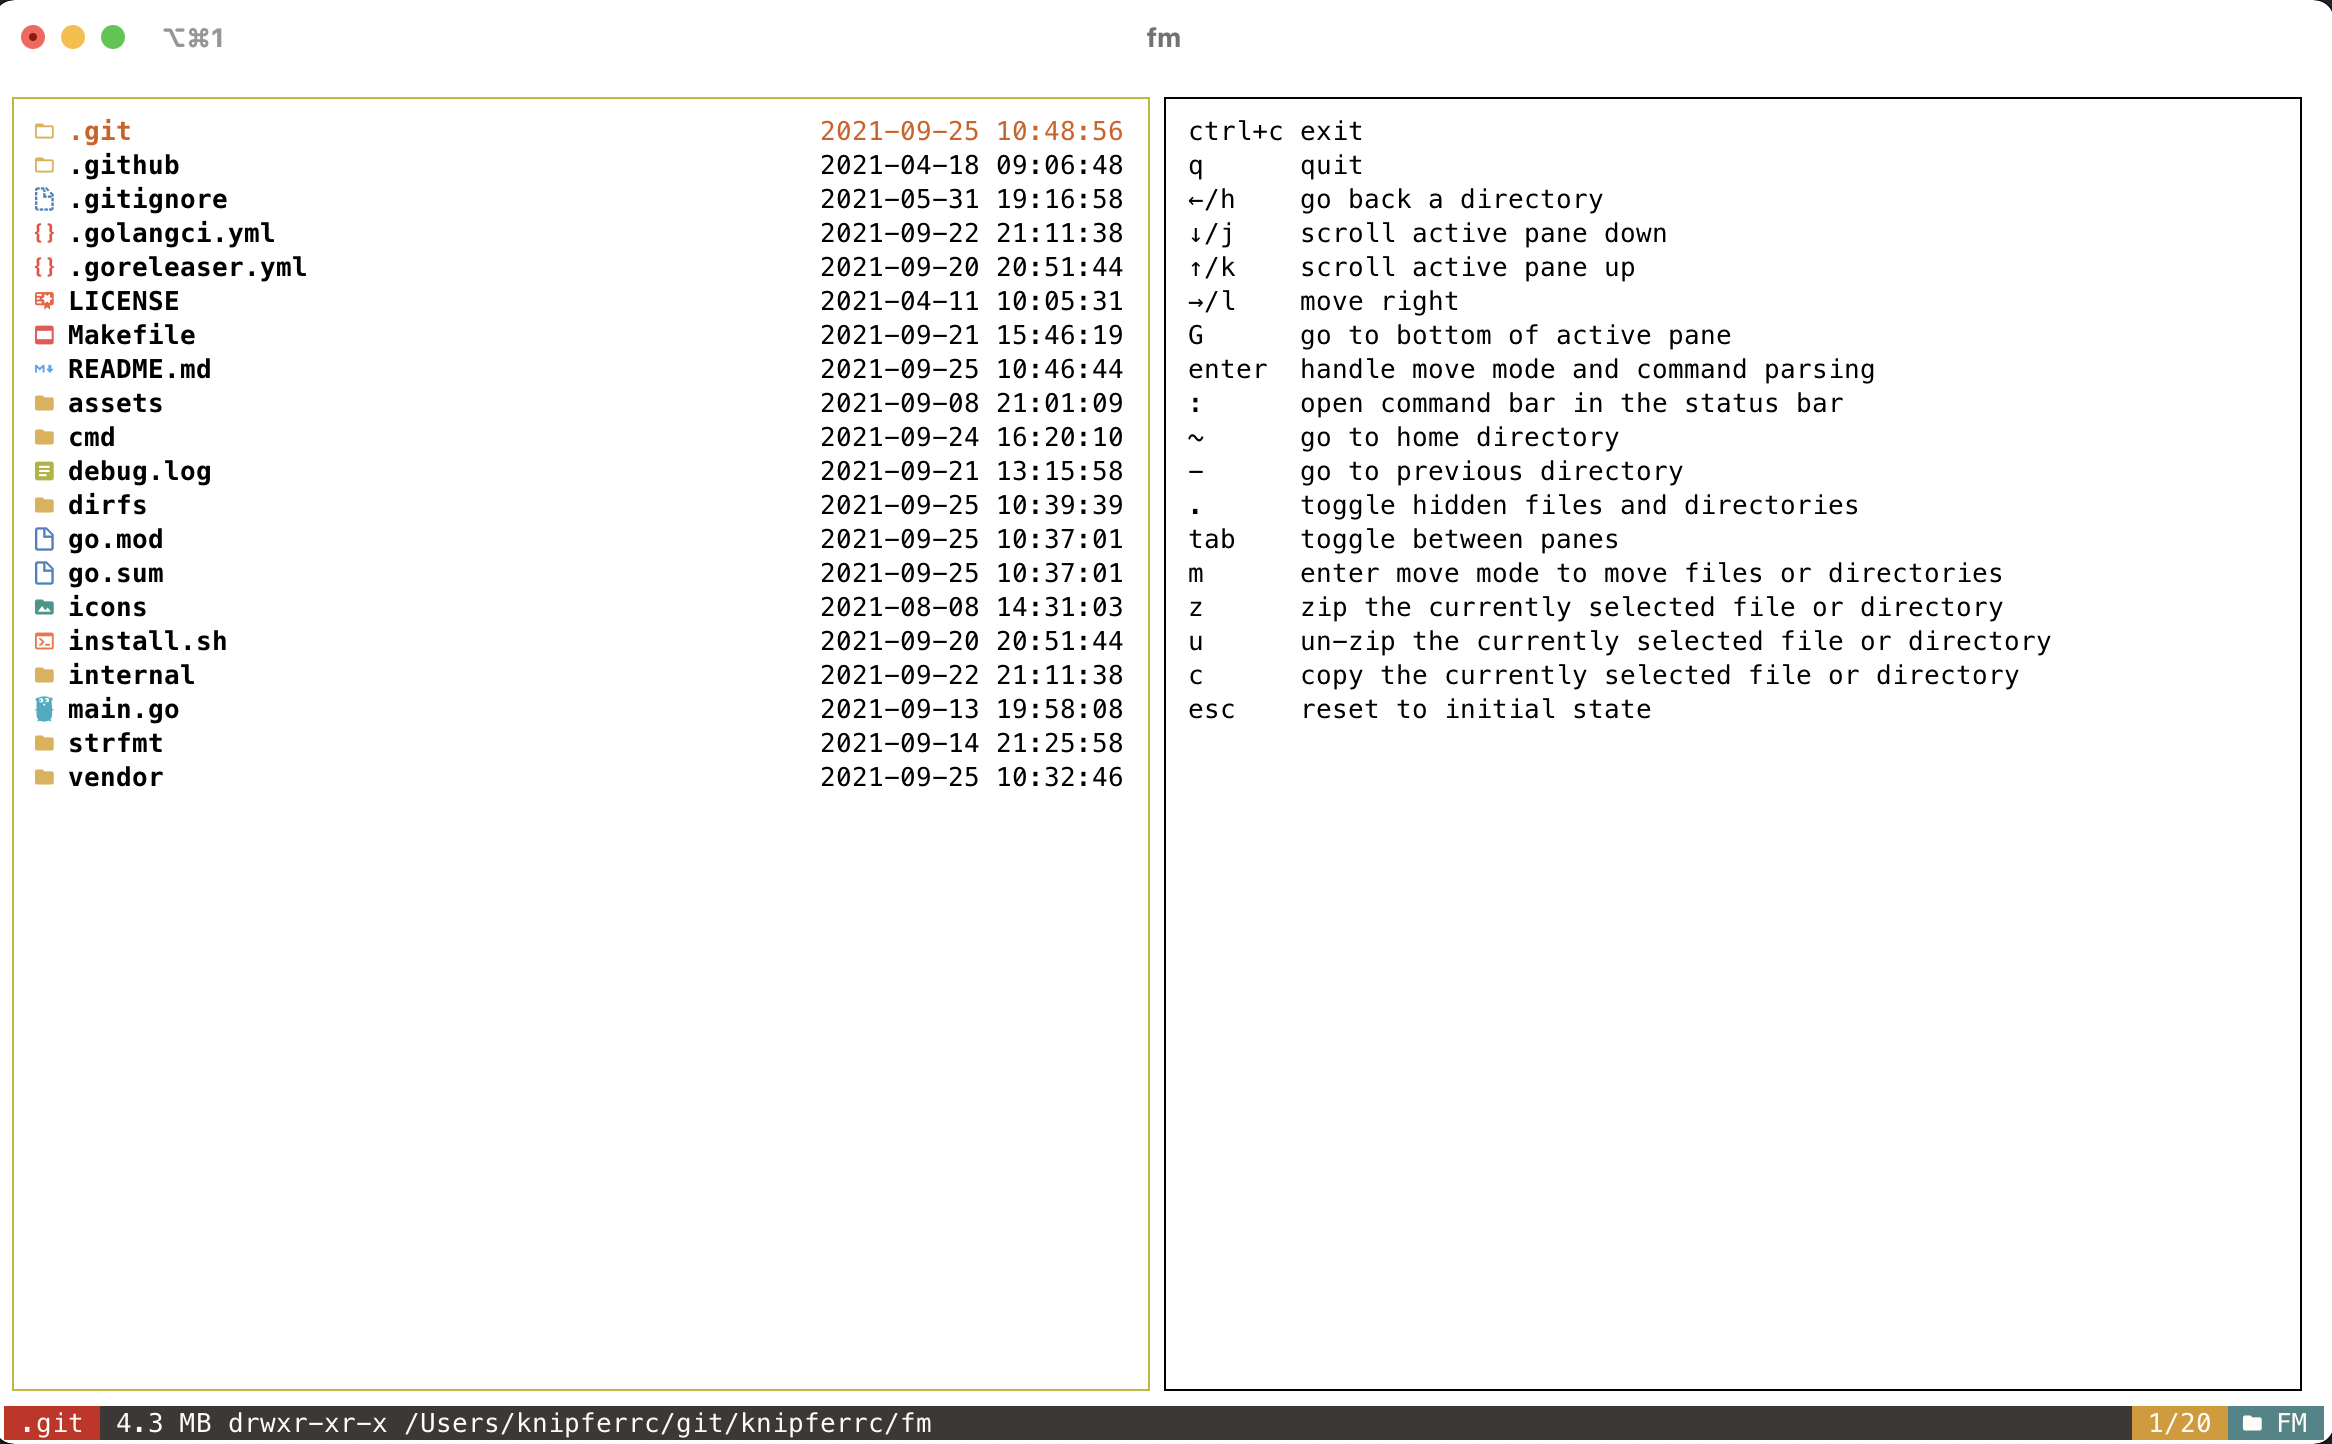The width and height of the screenshot is (2332, 1444).
Task: Click the image folder icon next to icons
Action: (x=44, y=607)
